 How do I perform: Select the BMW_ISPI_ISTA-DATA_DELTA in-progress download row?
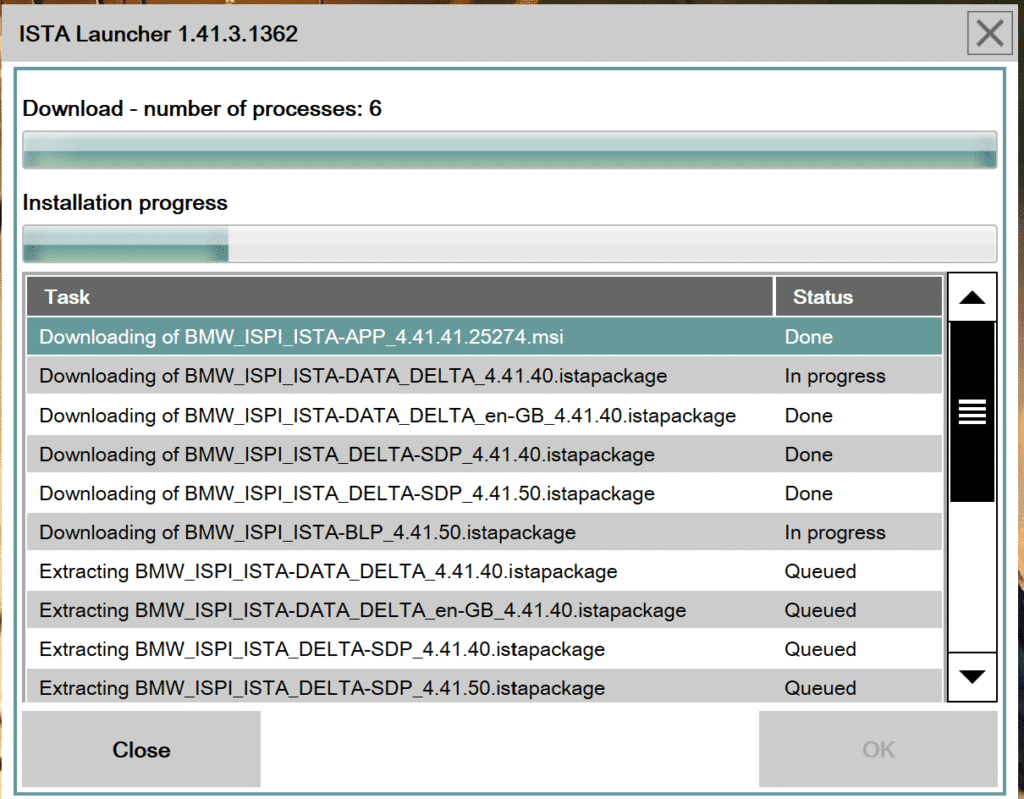click(400, 376)
